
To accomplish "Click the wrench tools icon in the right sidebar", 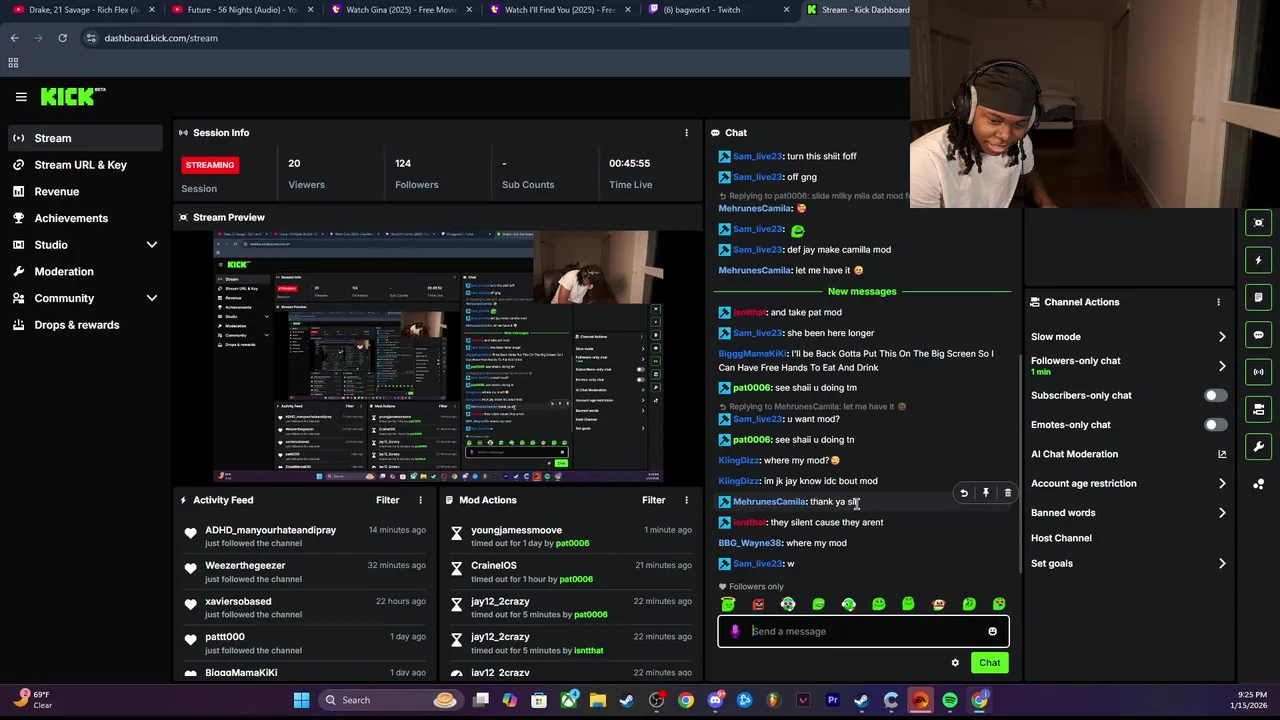I will (x=1259, y=446).
